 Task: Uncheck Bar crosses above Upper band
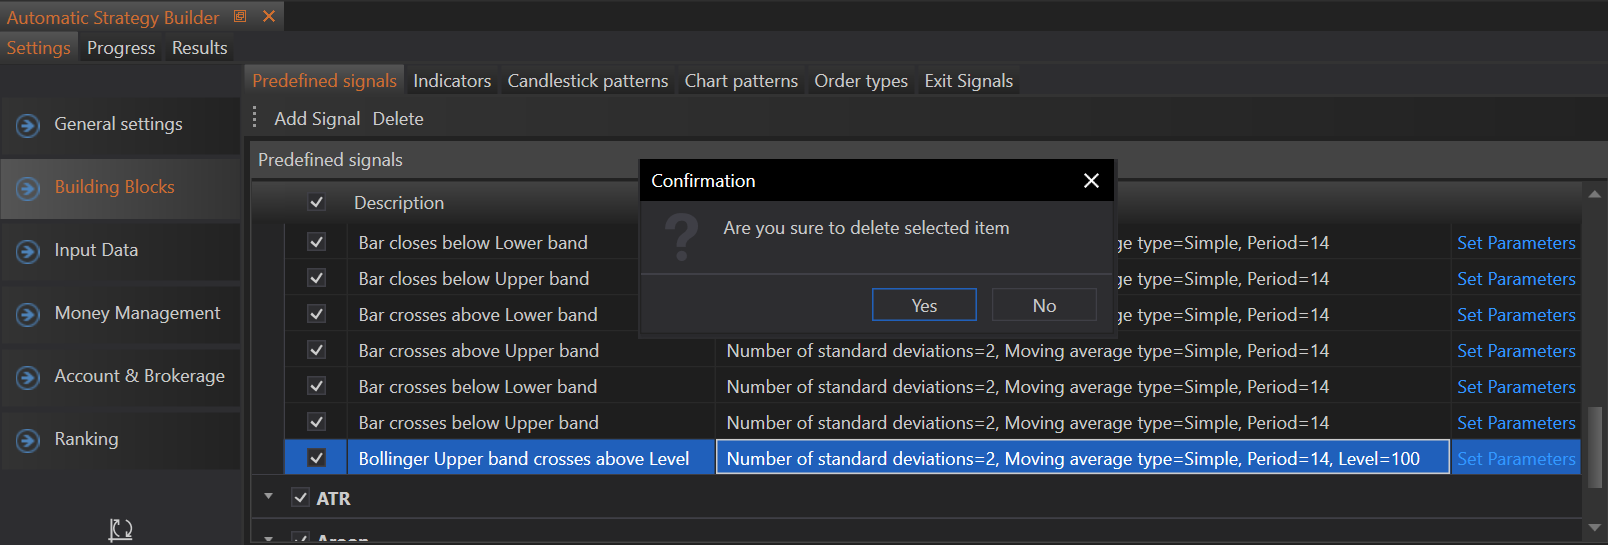coord(317,350)
